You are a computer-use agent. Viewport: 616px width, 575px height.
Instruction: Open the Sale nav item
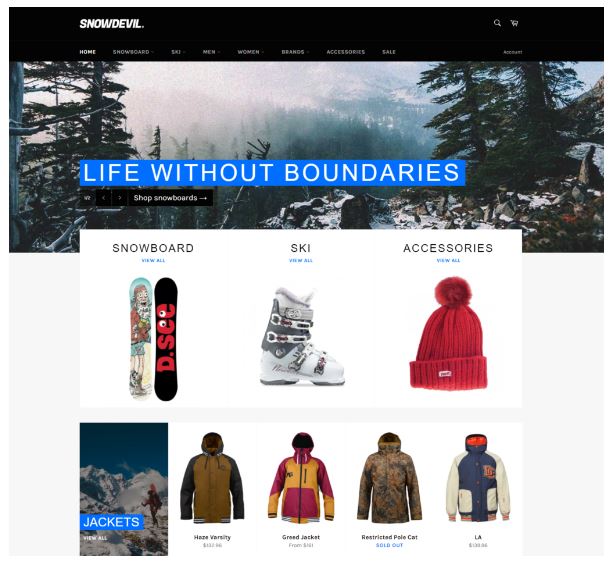click(389, 52)
